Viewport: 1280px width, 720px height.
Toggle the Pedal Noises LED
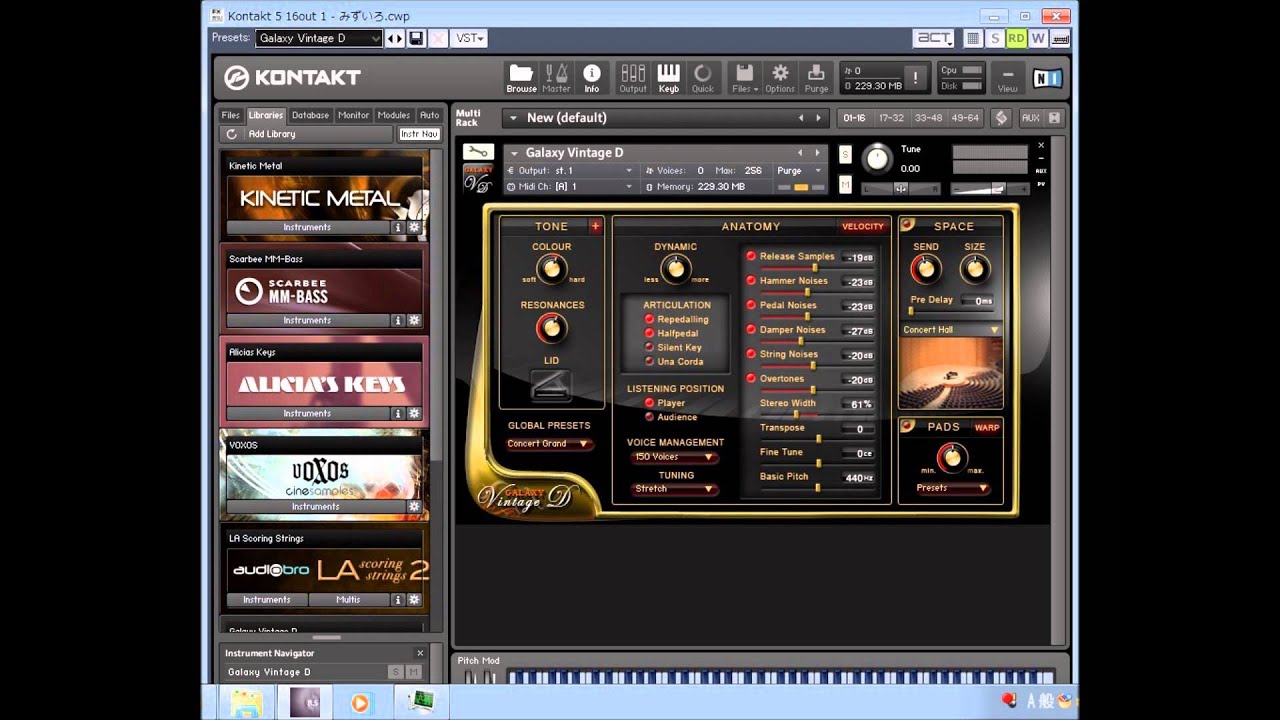(x=751, y=305)
